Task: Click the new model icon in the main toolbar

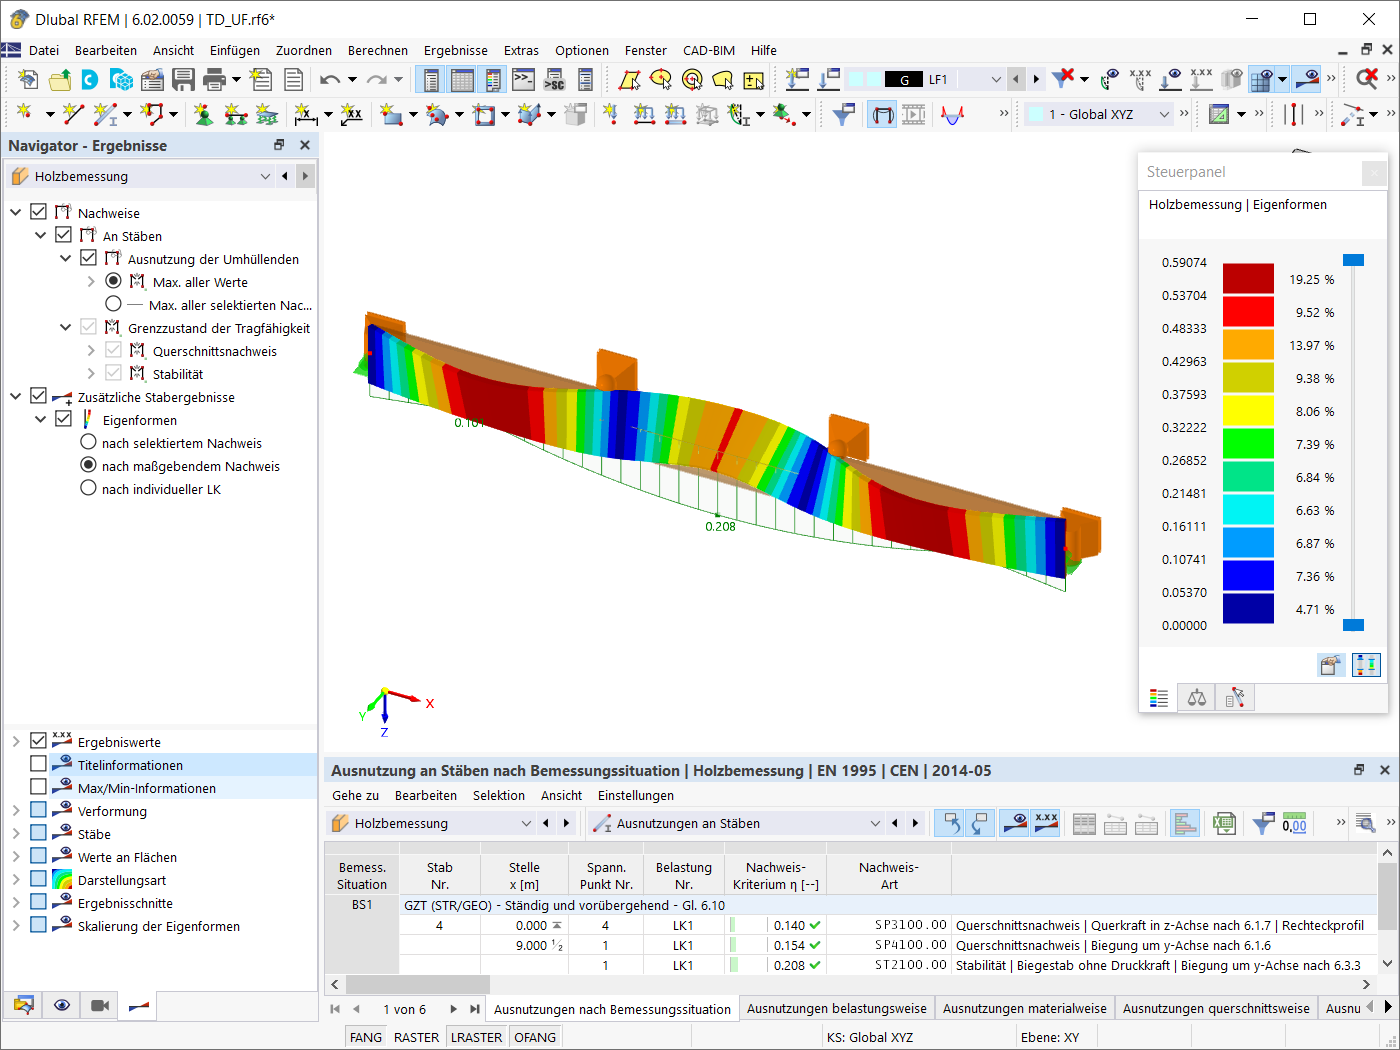Action: click(28, 79)
